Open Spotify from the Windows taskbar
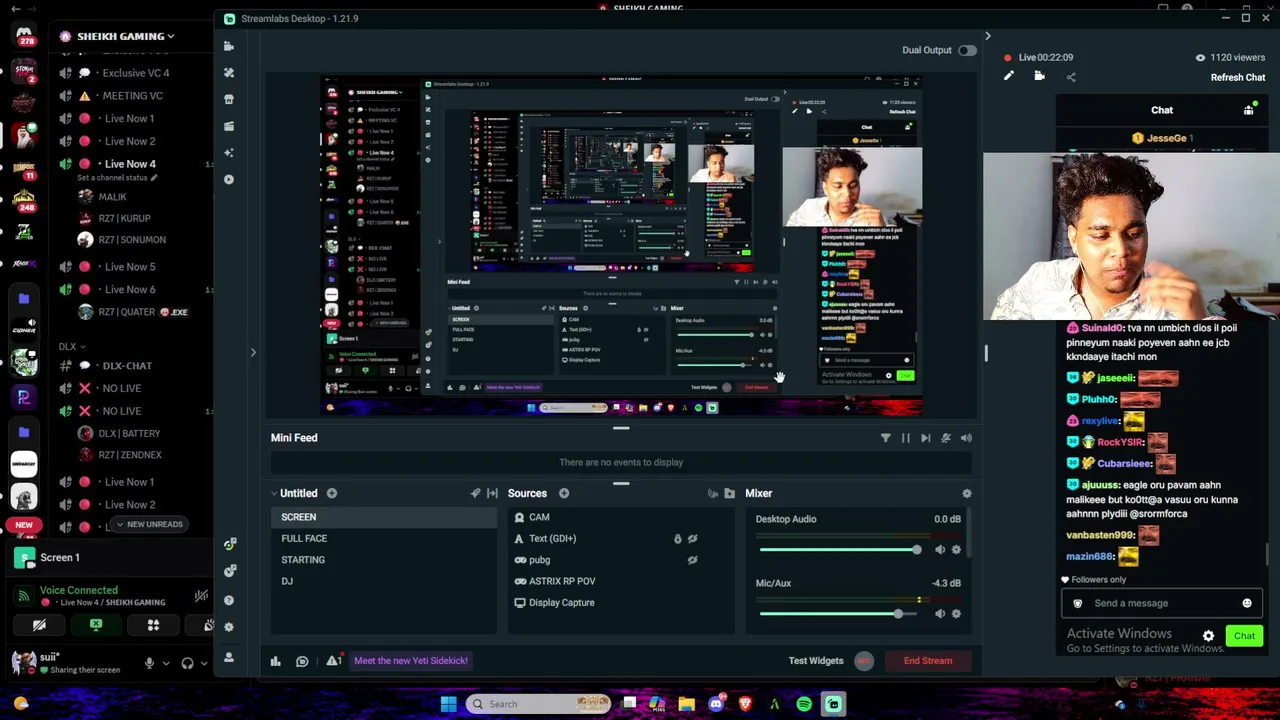The width and height of the screenshot is (1280, 720). tap(804, 704)
